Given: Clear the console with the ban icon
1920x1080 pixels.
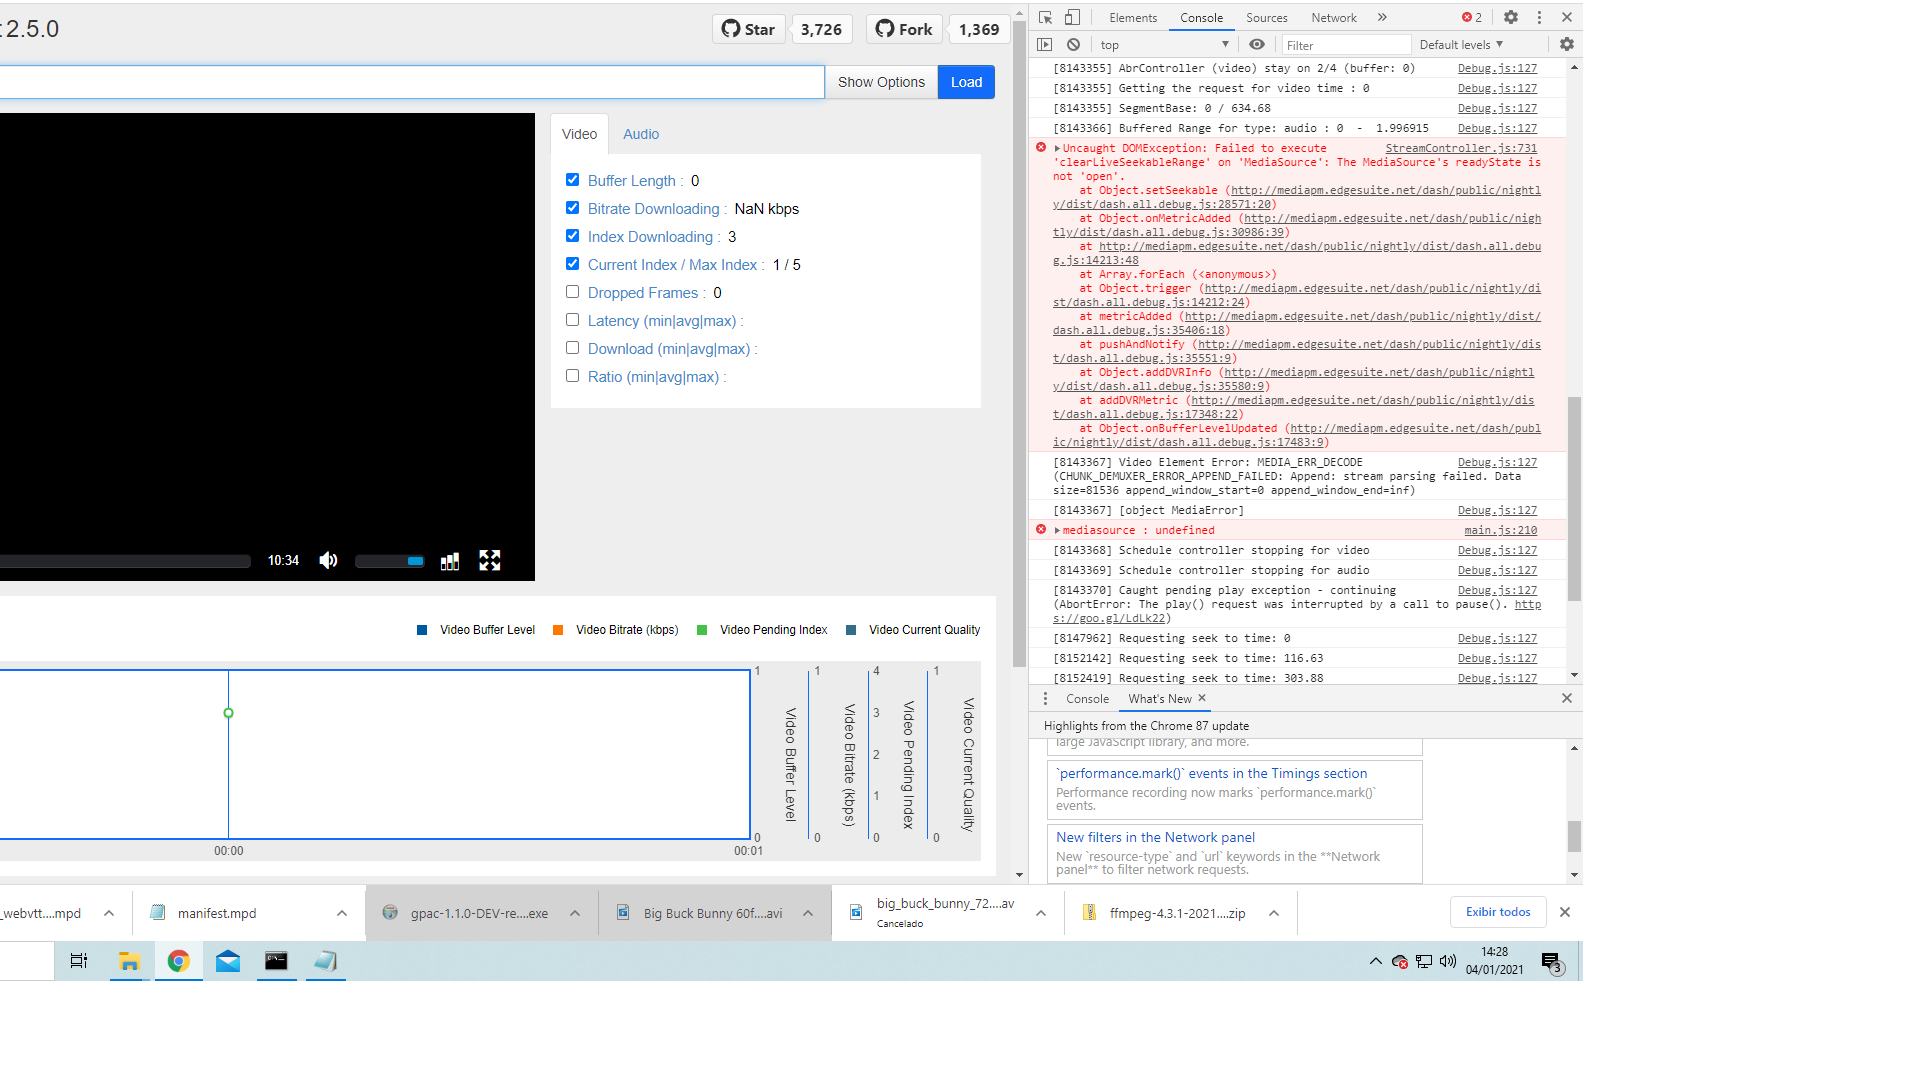Looking at the screenshot, I should coord(1073,44).
